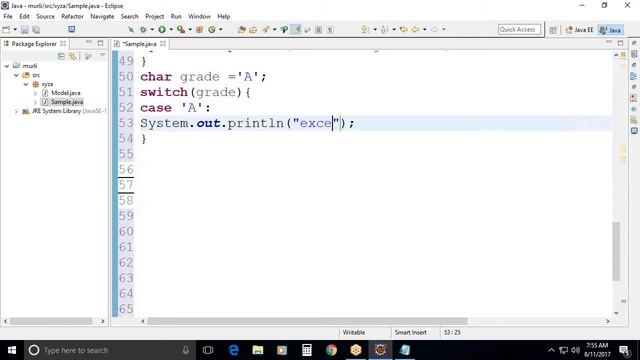The height and width of the screenshot is (360, 640).
Task: Click the Debug bug icon
Action: coord(143,29)
